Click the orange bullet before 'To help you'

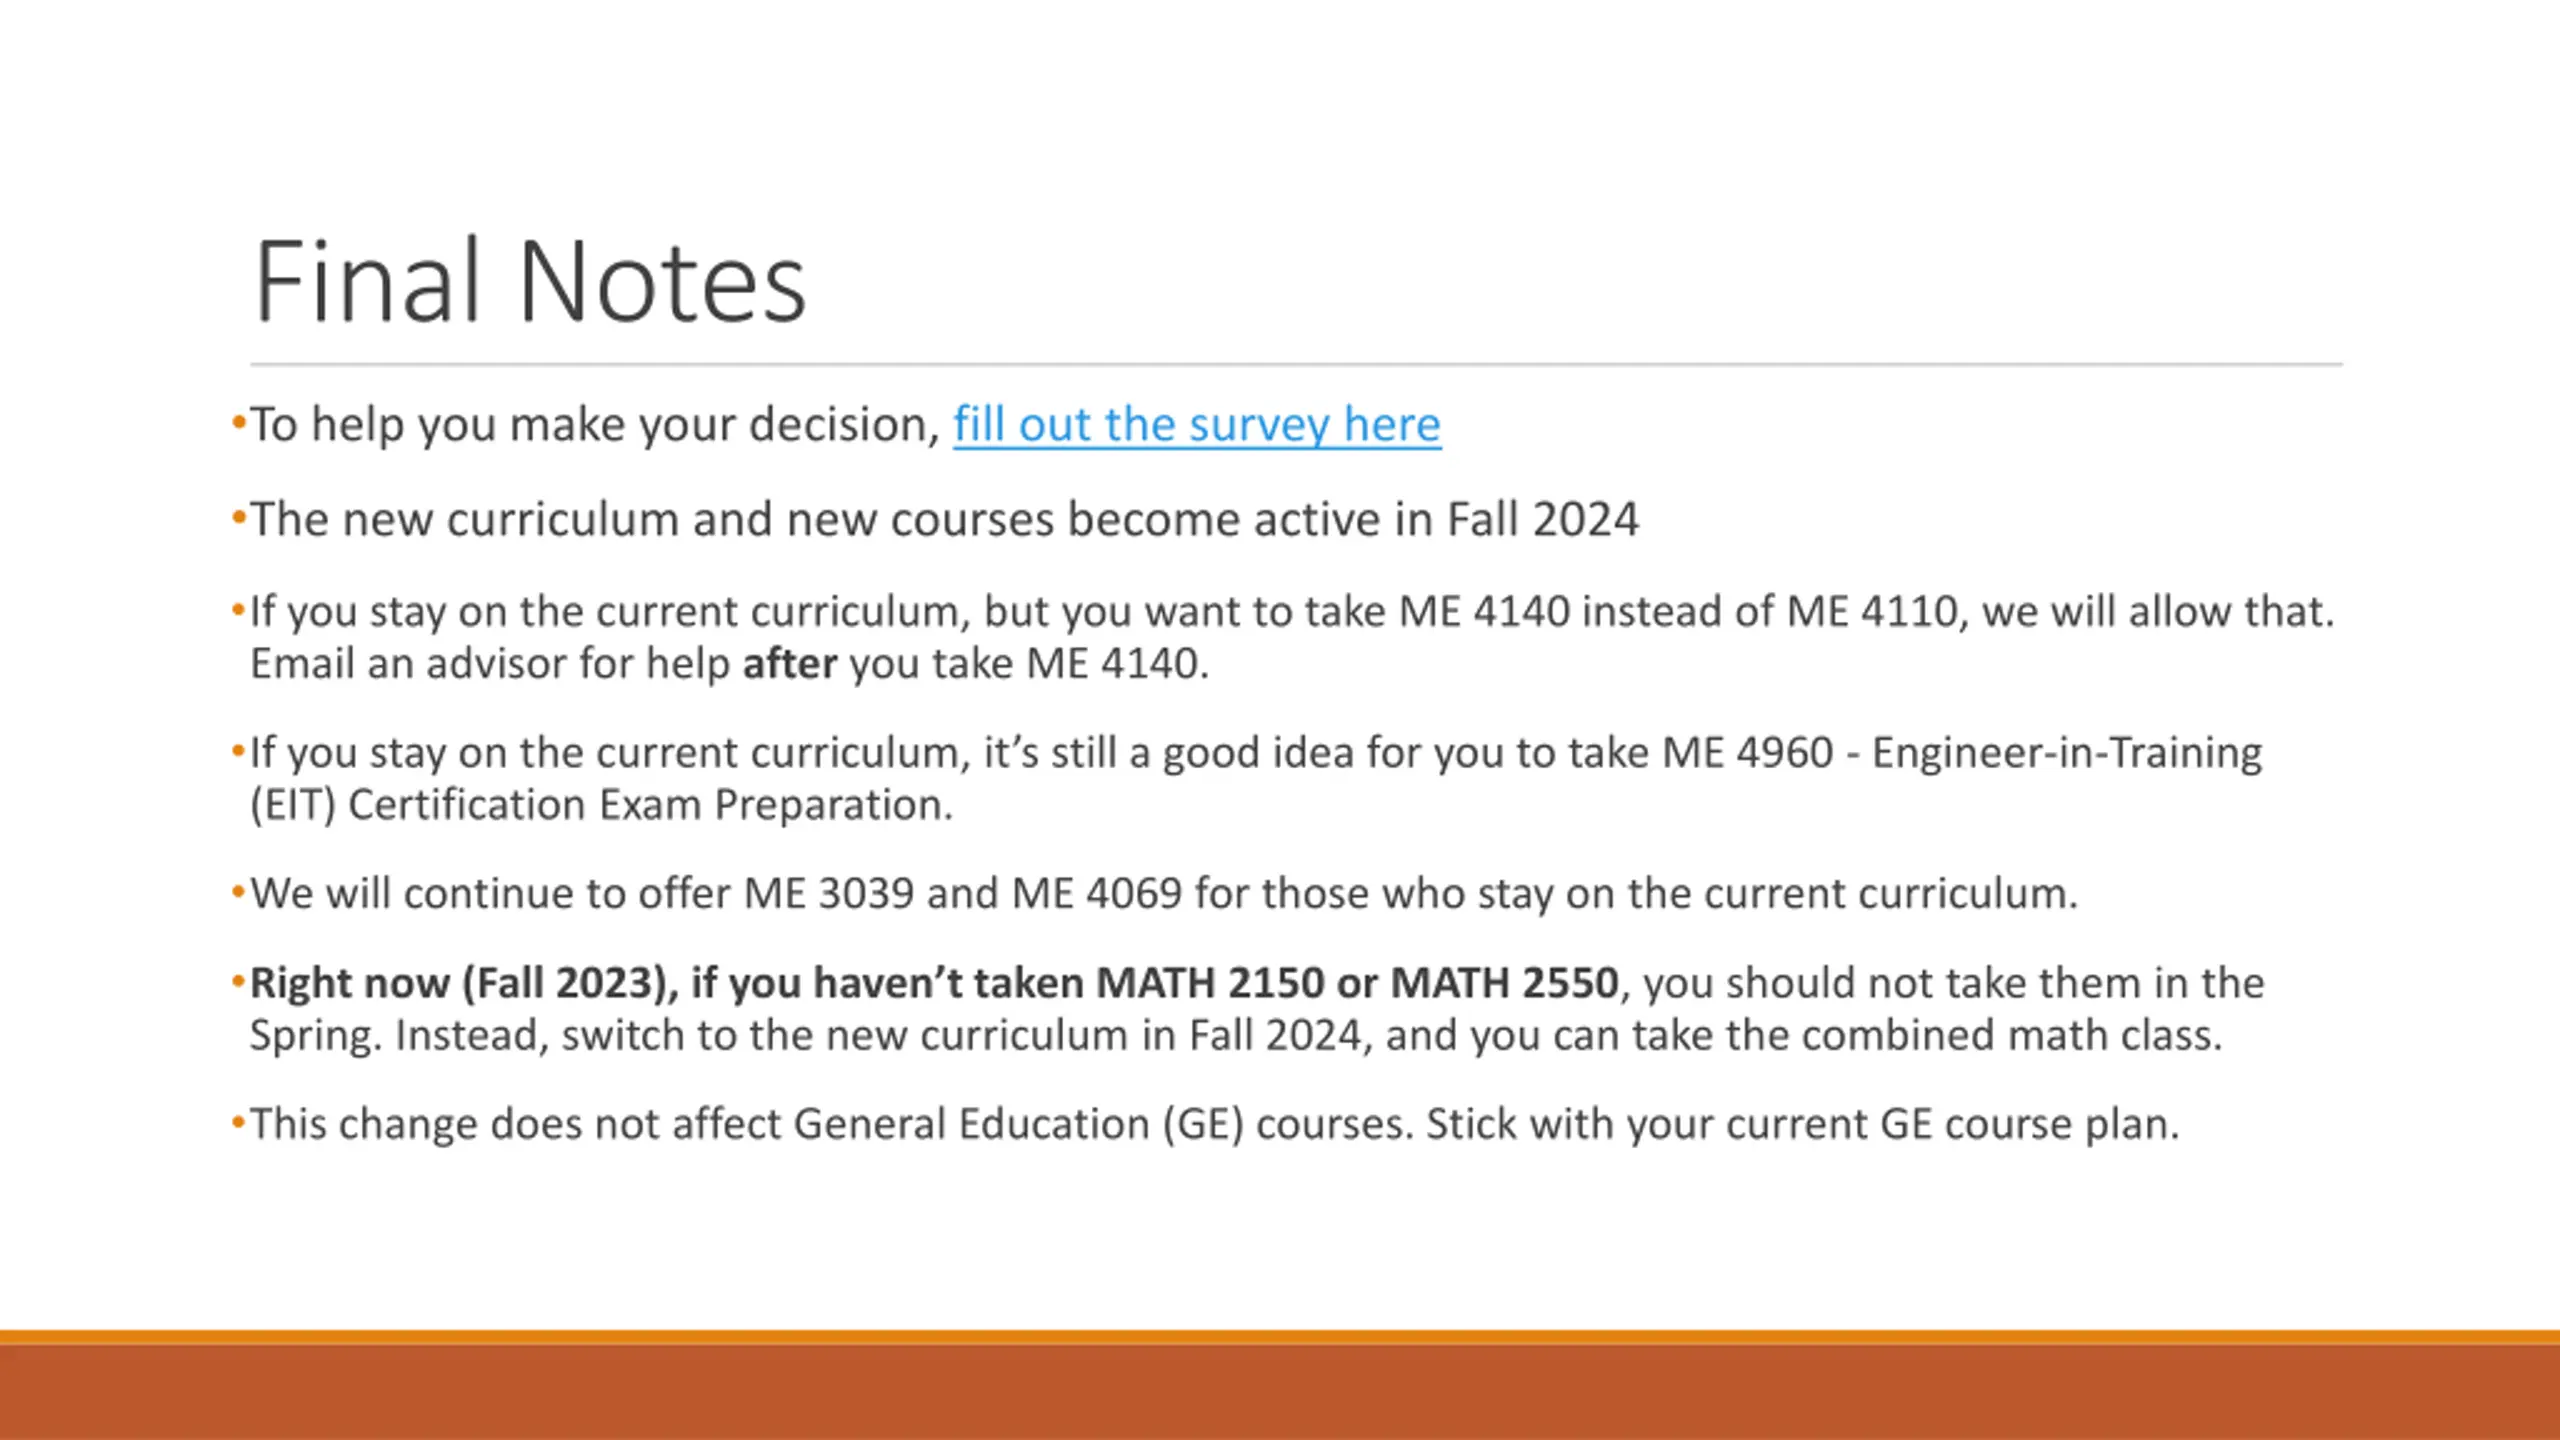point(238,423)
